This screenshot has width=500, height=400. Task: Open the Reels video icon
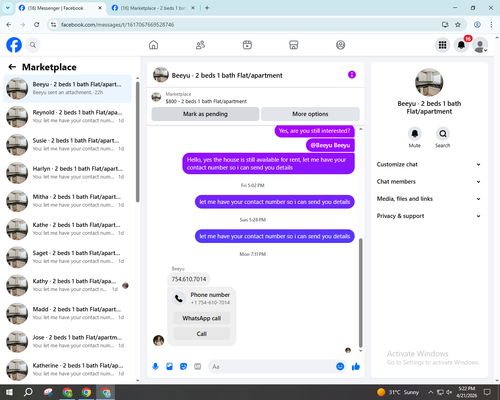247,45
